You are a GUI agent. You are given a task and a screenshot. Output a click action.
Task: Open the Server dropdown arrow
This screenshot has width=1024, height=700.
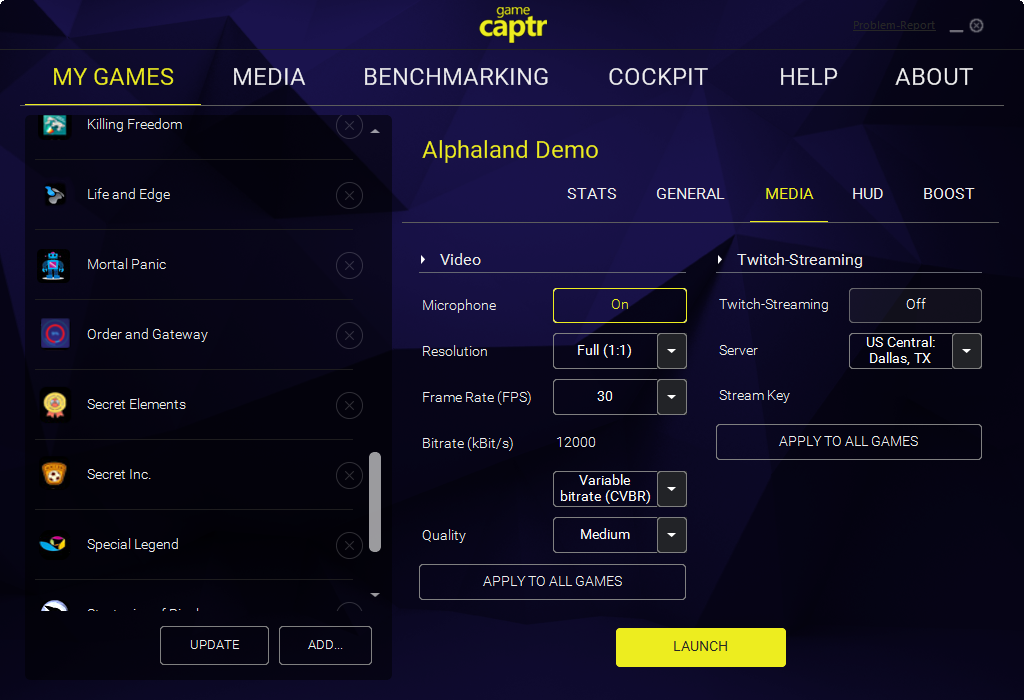coord(967,351)
